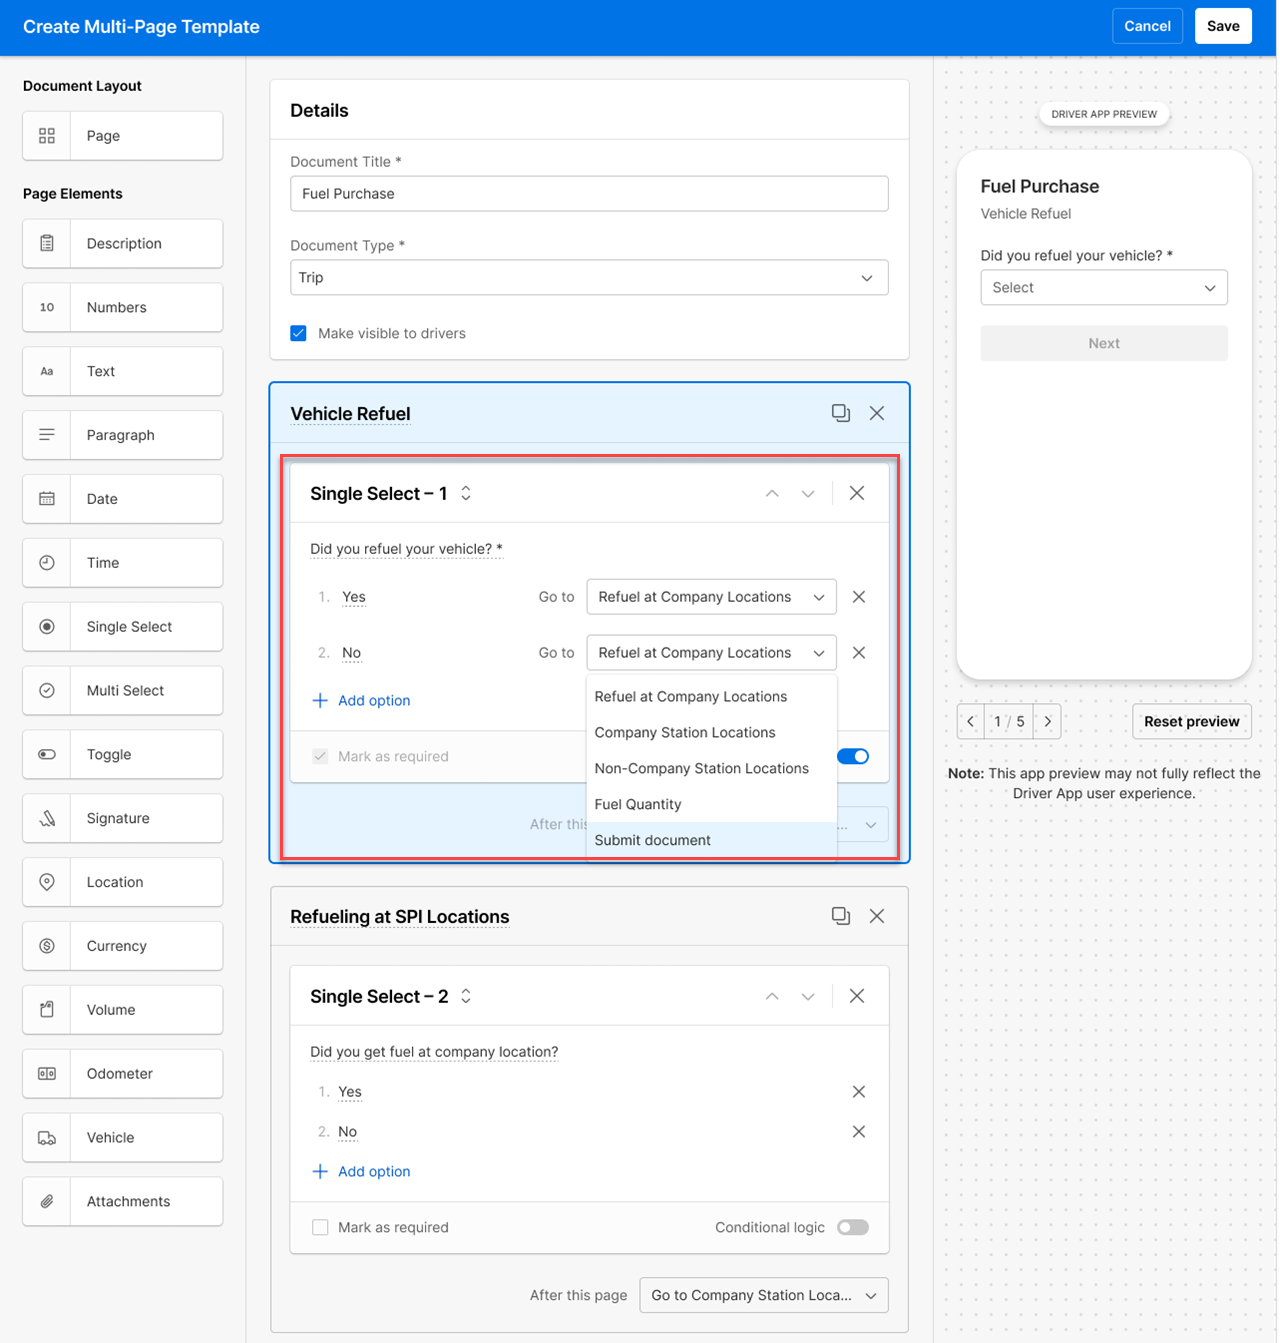
Task: Add a Toggle page element
Action: [122, 755]
